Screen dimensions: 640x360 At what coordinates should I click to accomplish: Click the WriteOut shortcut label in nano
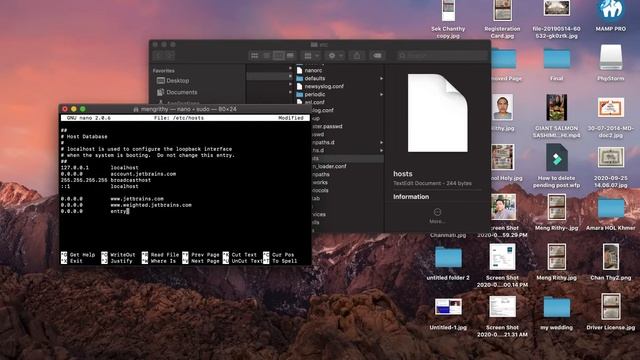122,255
